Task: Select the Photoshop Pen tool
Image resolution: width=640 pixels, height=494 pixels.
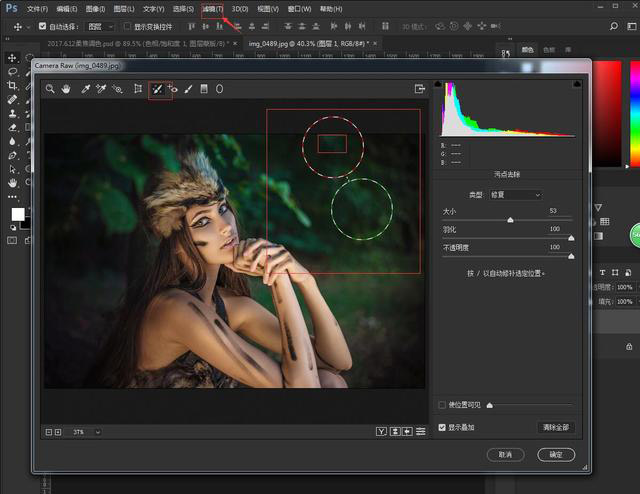Action: coord(12,155)
